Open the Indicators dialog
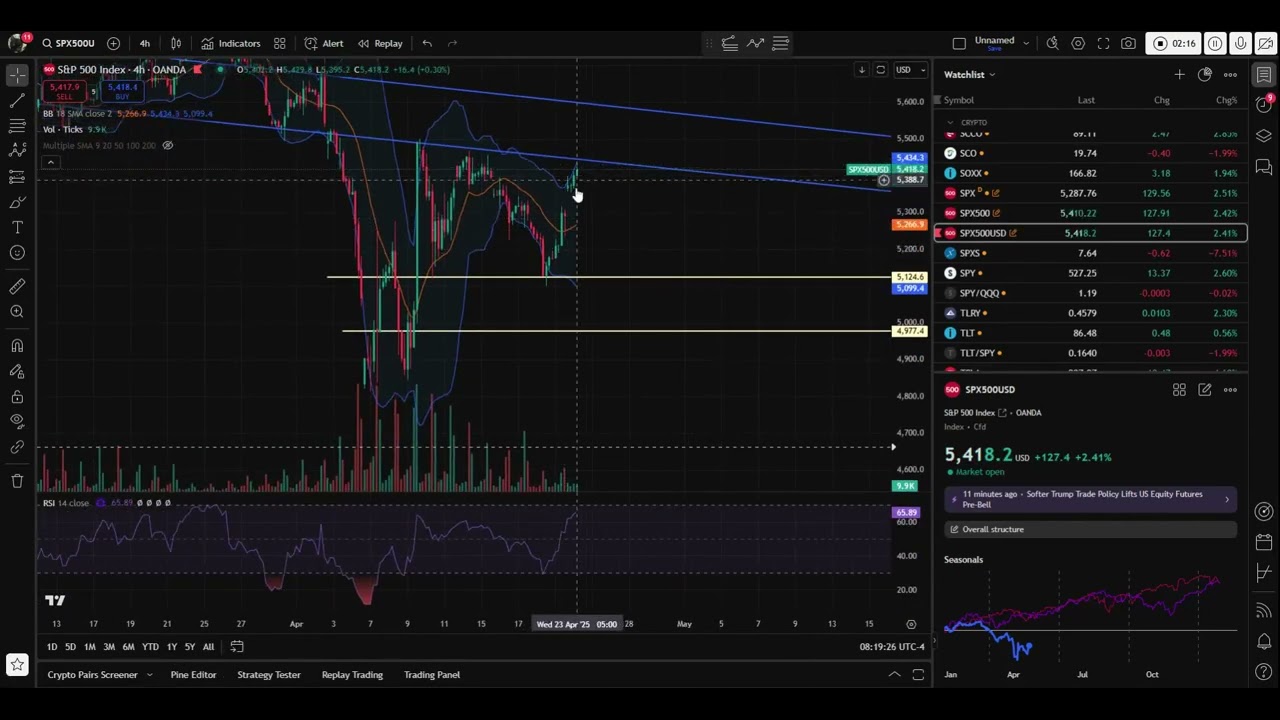 (231, 43)
